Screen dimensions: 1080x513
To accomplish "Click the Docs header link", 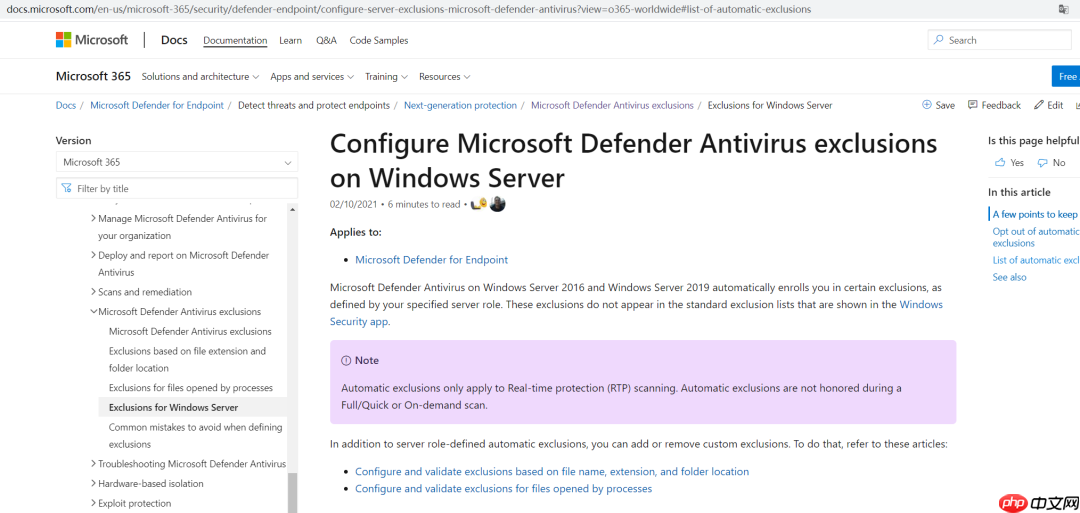I will pyautogui.click(x=174, y=40).
